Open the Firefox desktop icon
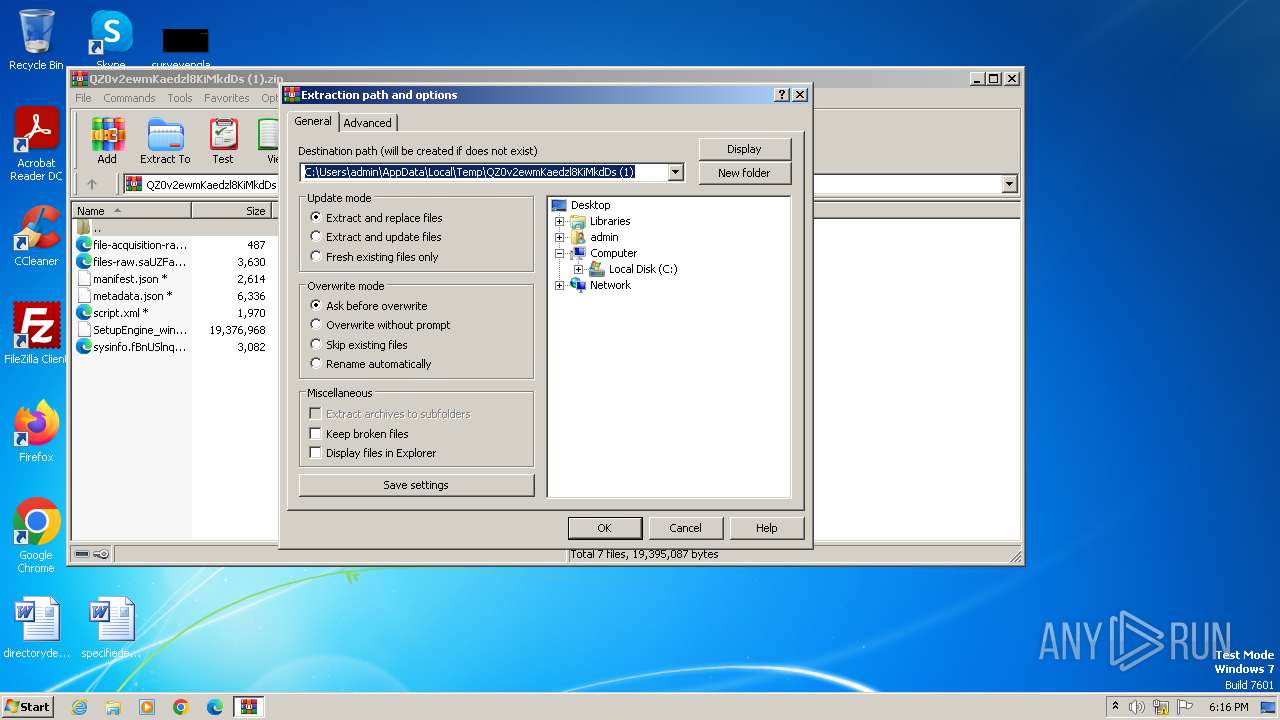Viewport: 1280px width, 720px height. [x=36, y=432]
